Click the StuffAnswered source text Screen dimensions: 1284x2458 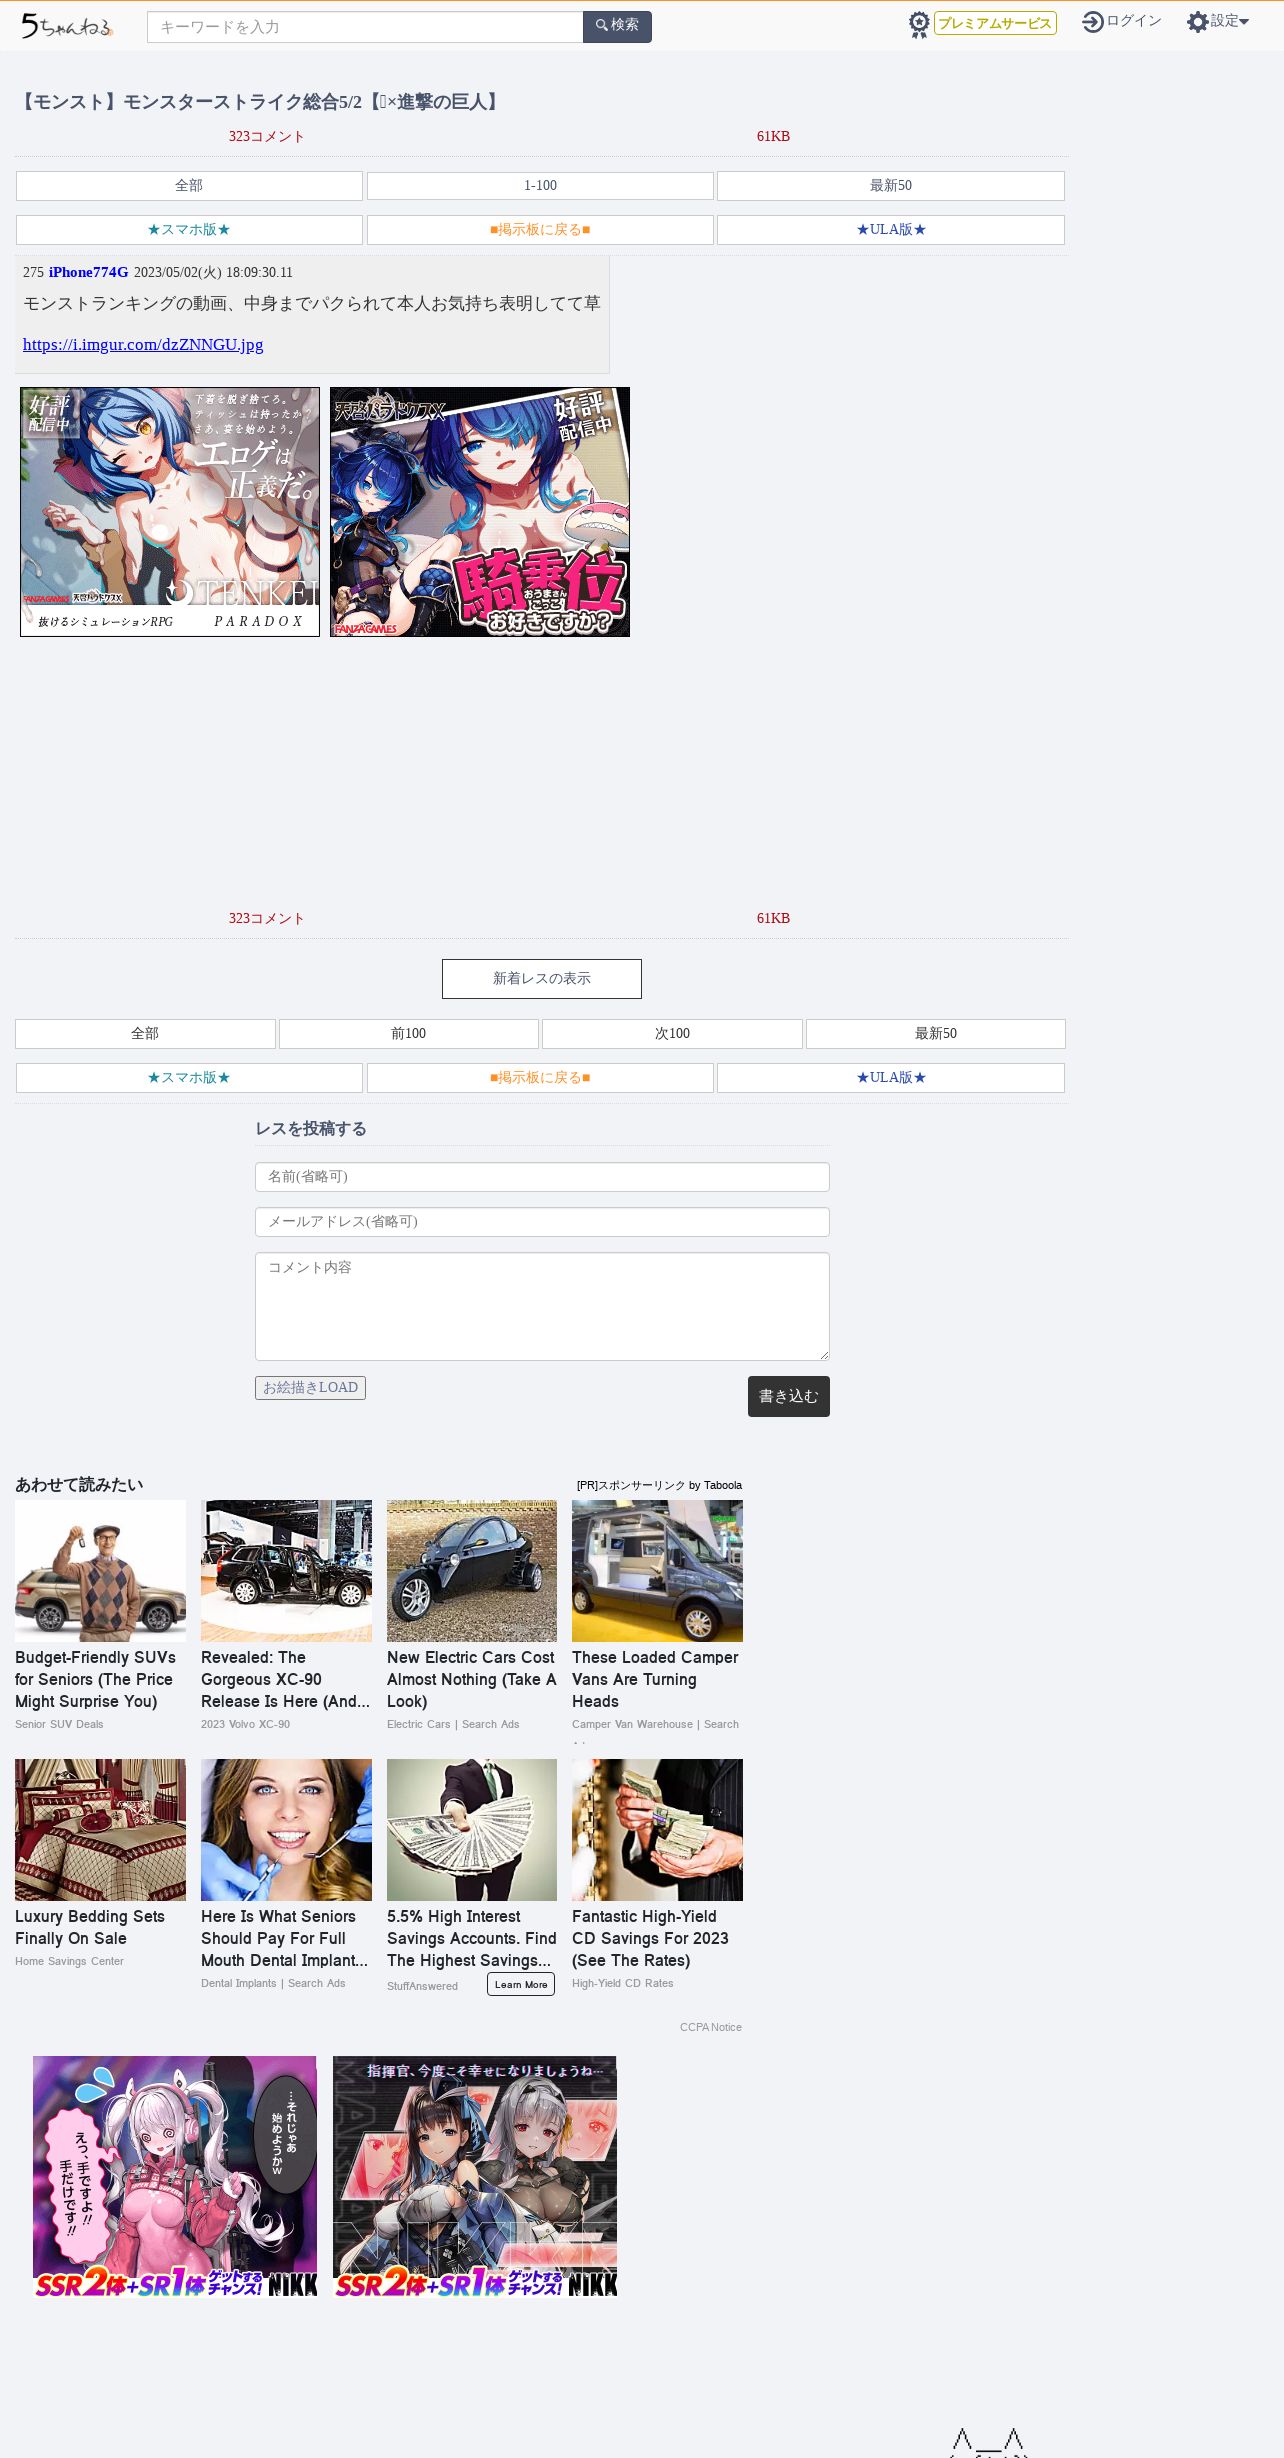pos(422,1986)
